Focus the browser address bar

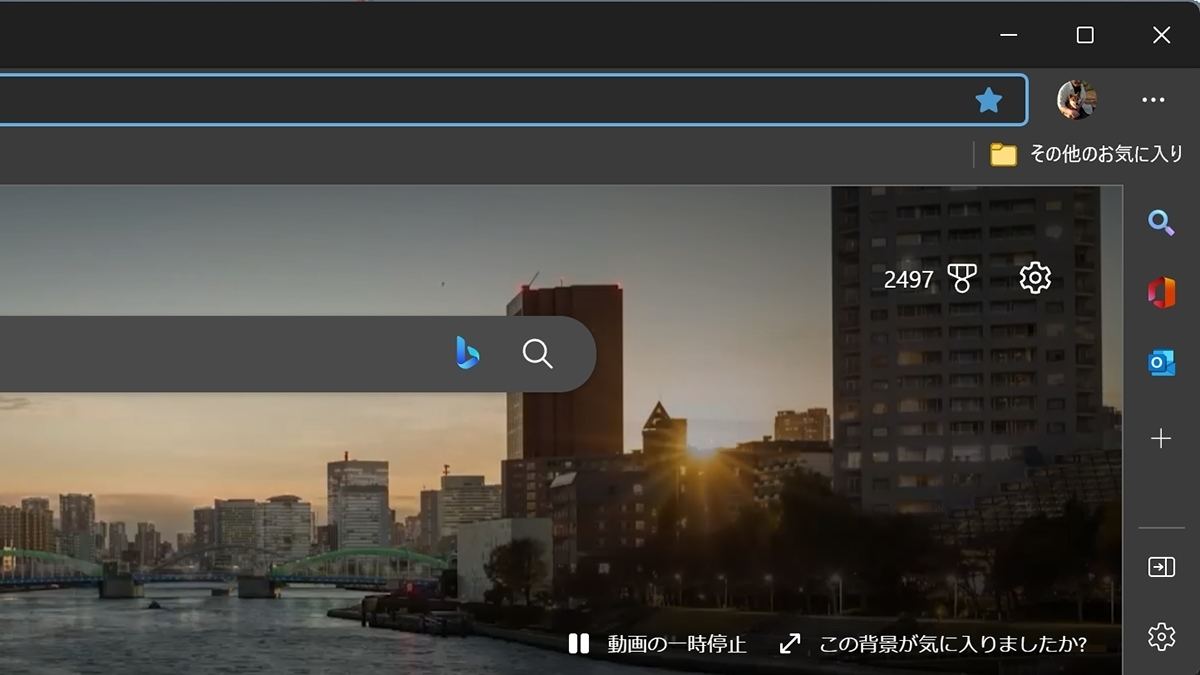pos(513,100)
